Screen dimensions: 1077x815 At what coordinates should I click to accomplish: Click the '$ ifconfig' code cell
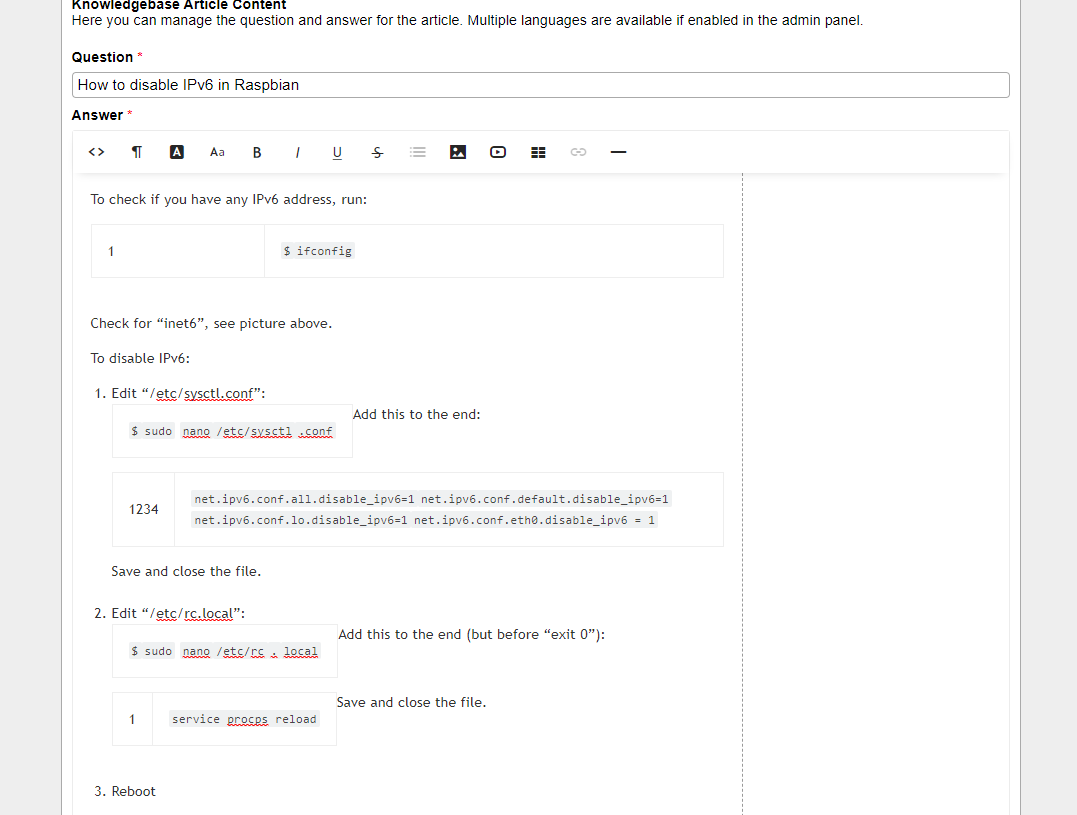coord(318,251)
